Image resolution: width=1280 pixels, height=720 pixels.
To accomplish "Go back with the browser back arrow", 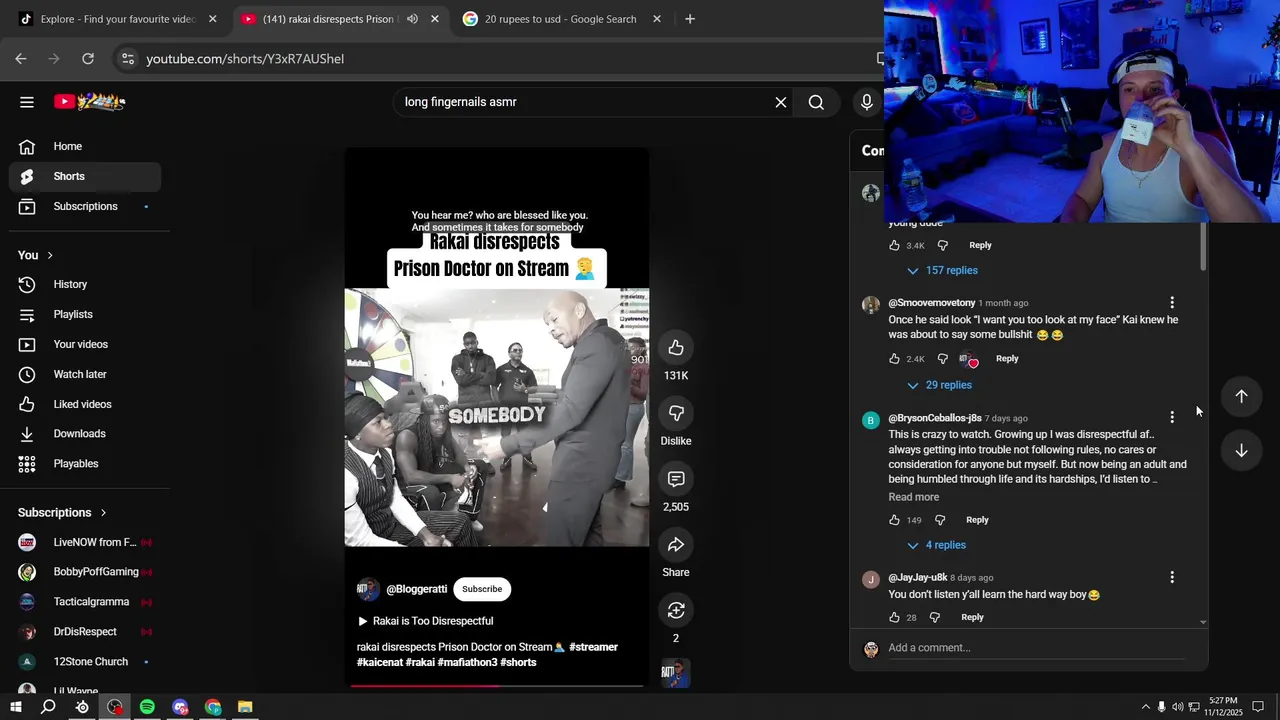I will point(21,59).
